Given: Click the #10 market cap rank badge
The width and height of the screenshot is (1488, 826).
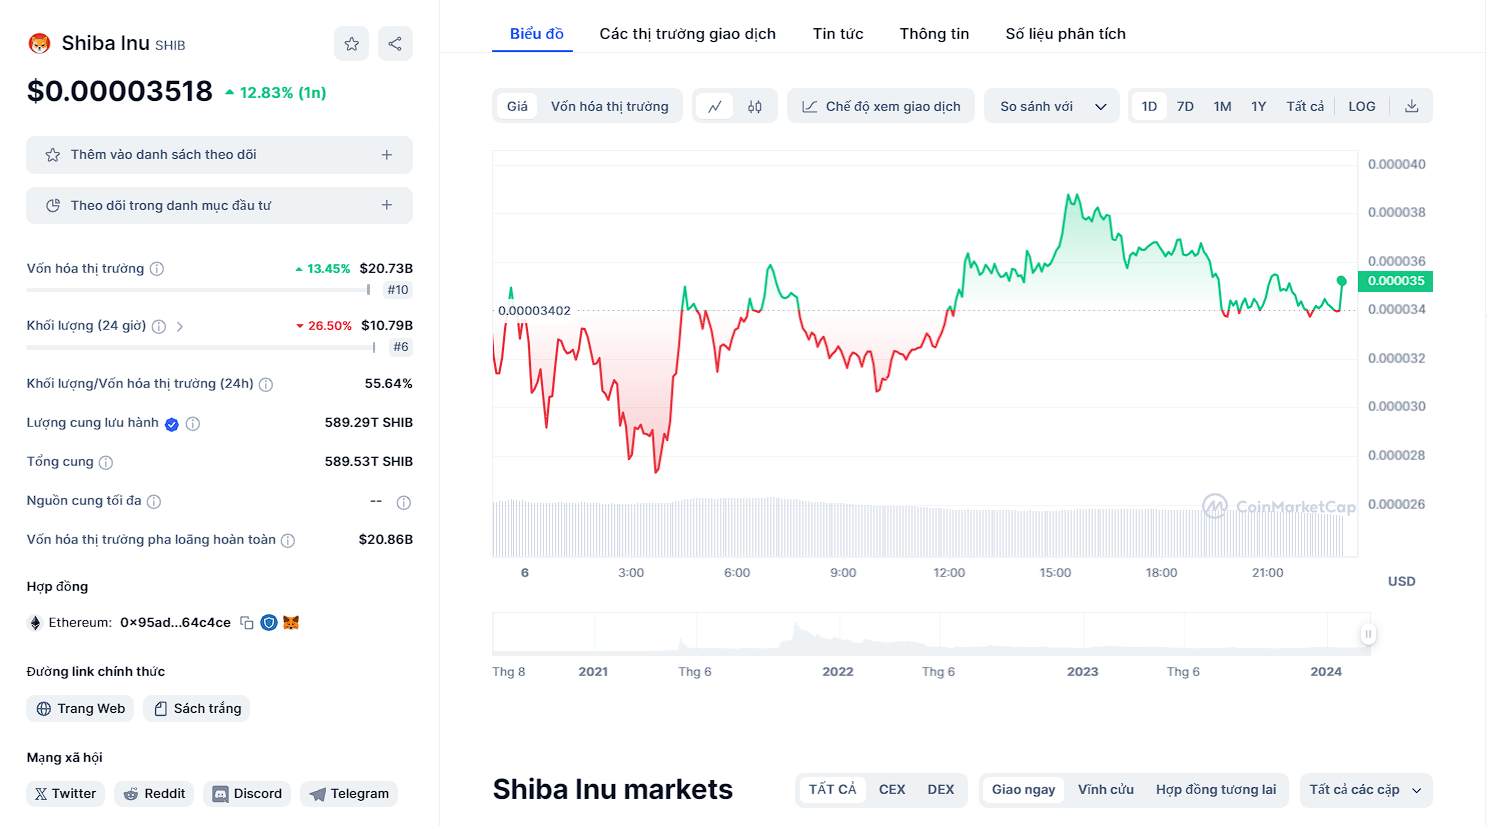Looking at the screenshot, I should (398, 290).
